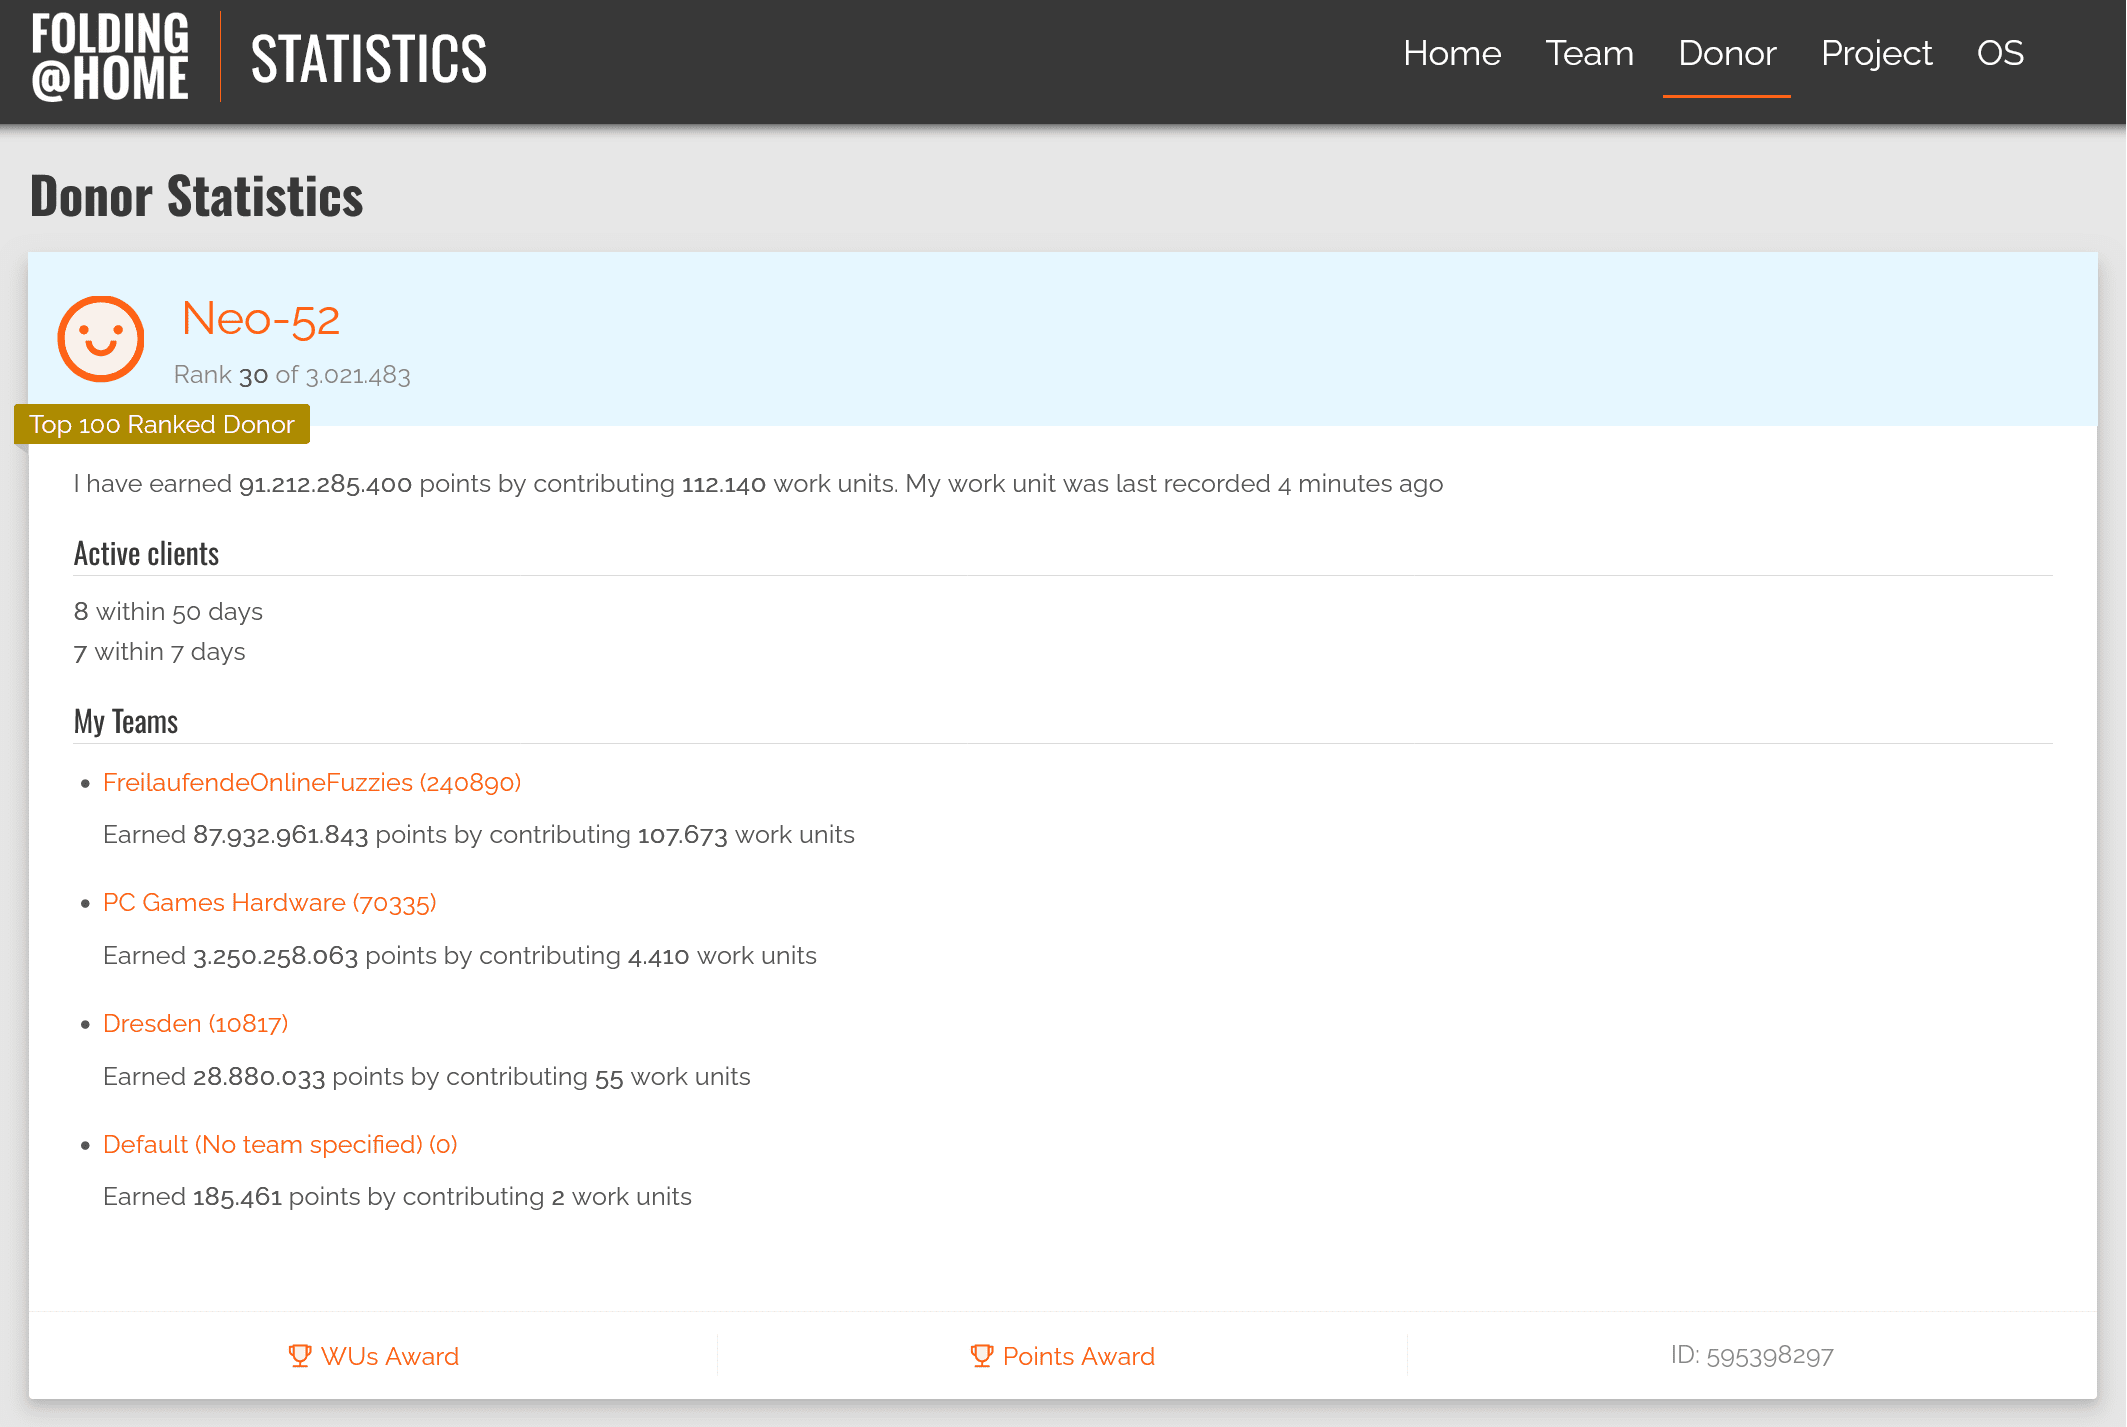The height and width of the screenshot is (1427, 2127).
Task: Open the FreilaufendeOnlineFuzzies team link
Action: tap(312, 782)
